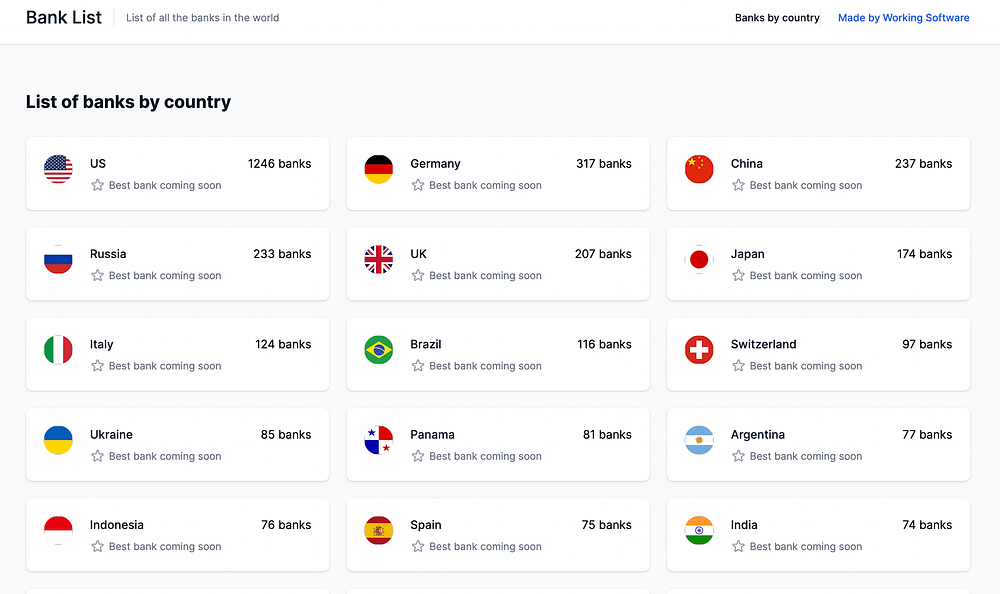1000x594 pixels.
Task: Click the China flag icon
Action: (x=699, y=169)
